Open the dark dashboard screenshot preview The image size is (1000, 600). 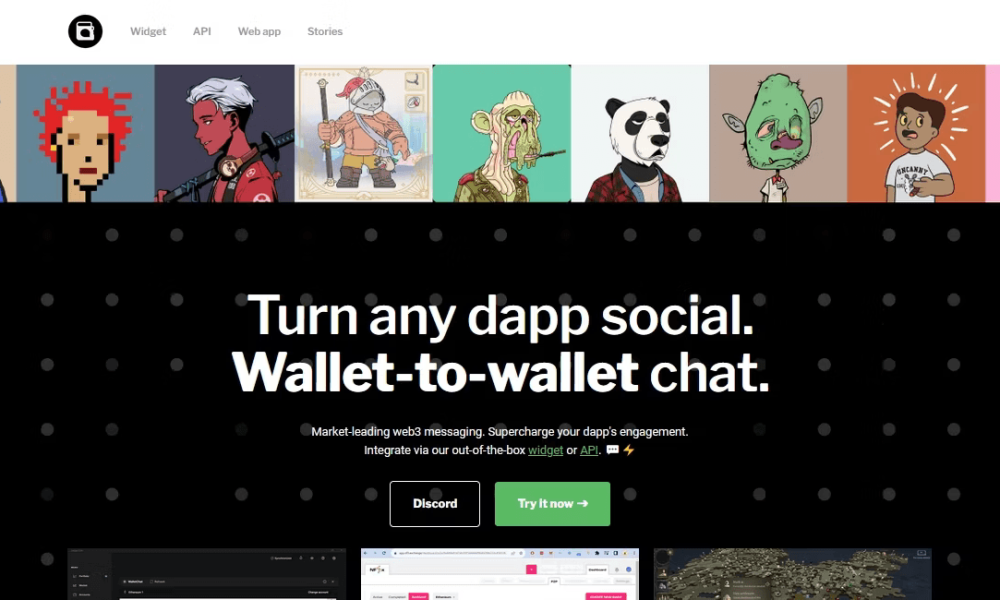coord(207,574)
